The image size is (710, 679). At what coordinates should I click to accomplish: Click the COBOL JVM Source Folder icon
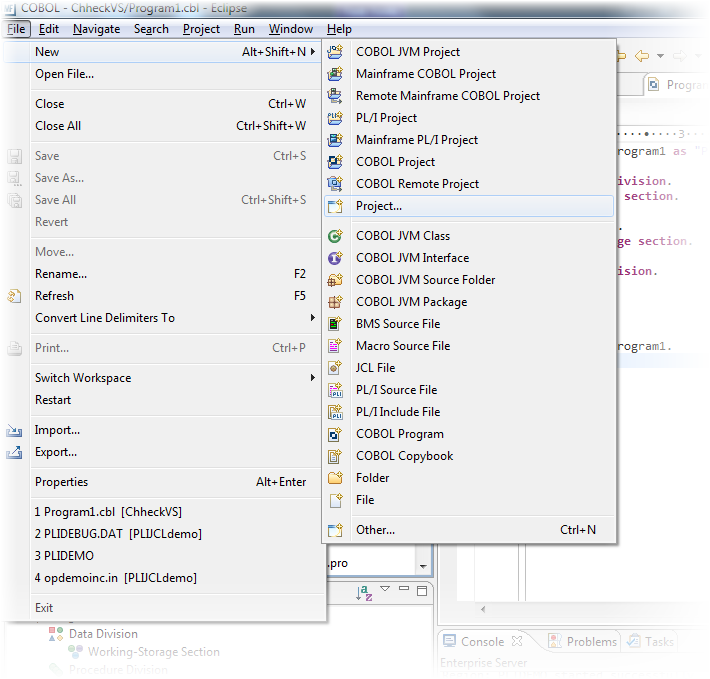point(335,280)
